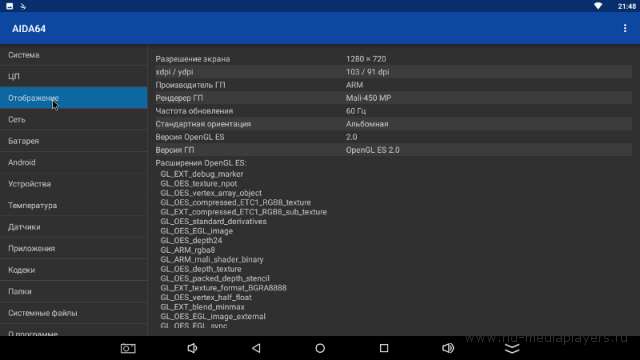Select the Android category
This screenshot has width=640, height=360.
point(73,162)
